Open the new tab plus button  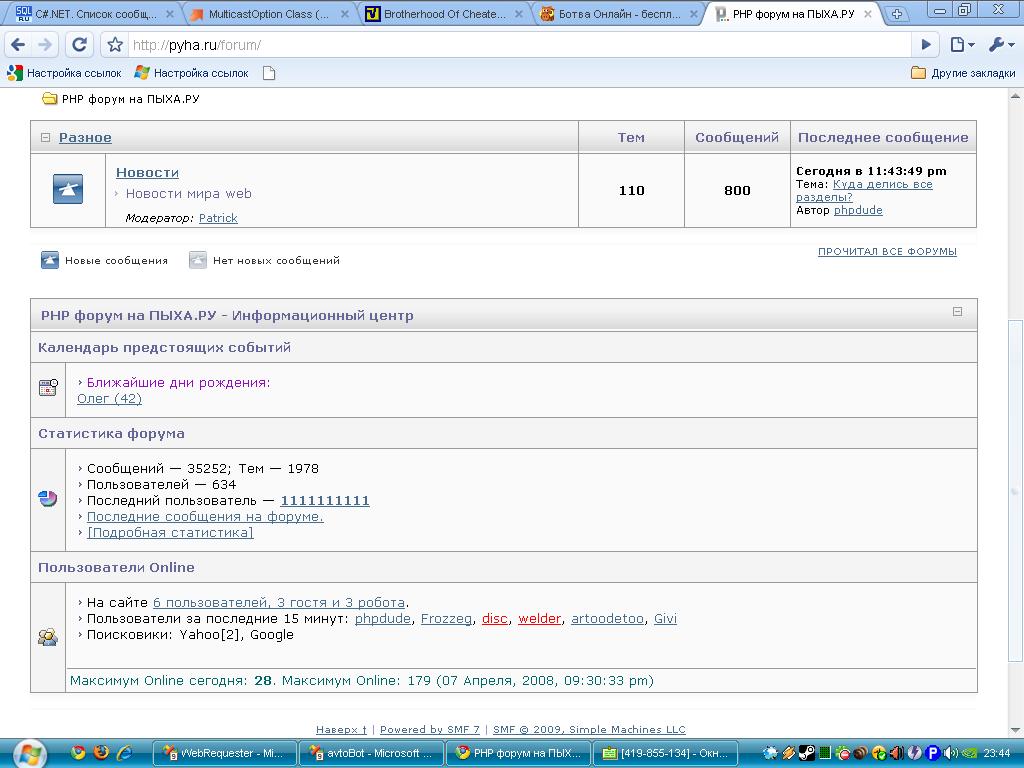click(x=897, y=14)
